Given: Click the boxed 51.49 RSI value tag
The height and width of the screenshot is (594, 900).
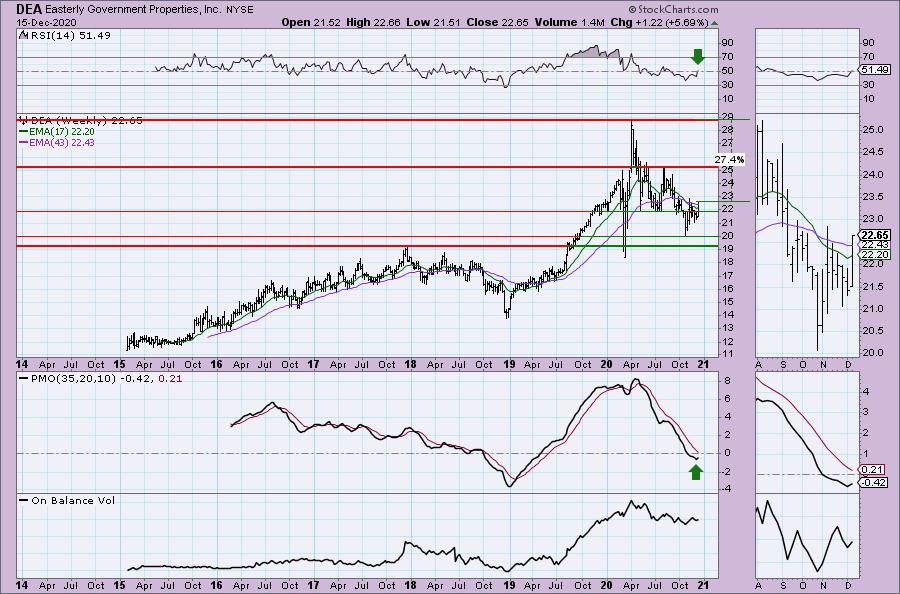Looking at the screenshot, I should click(x=876, y=69).
